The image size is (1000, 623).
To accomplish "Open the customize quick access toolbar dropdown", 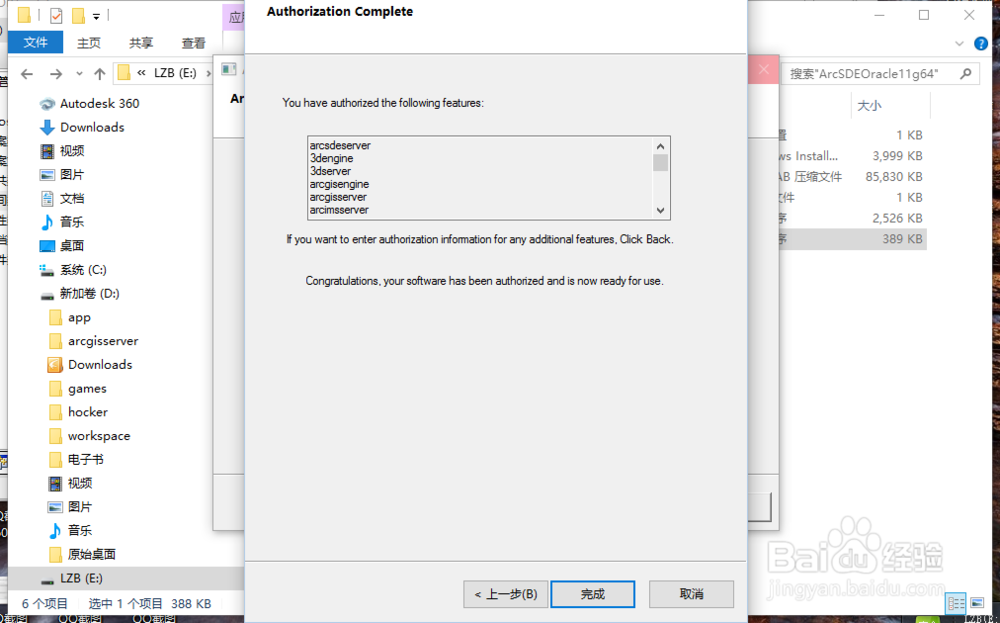I will tap(96, 16).
